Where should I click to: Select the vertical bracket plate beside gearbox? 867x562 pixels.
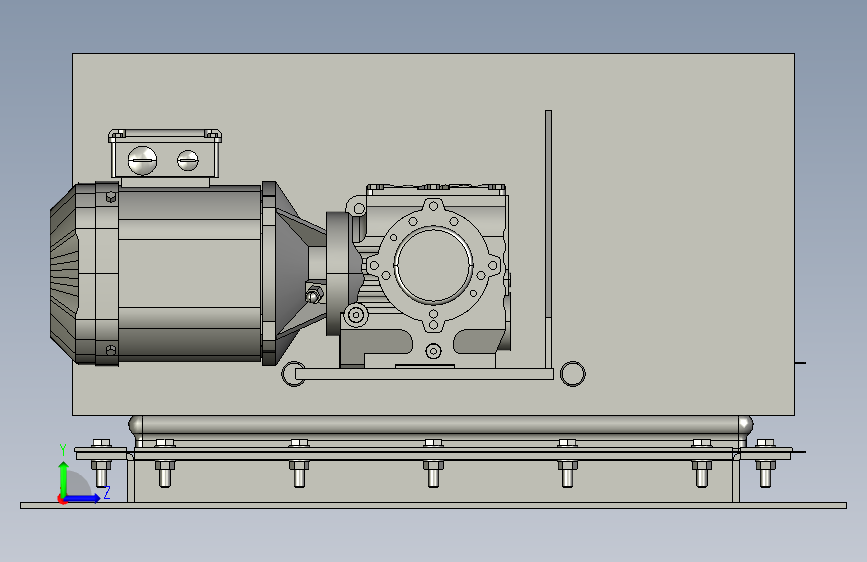point(549,239)
